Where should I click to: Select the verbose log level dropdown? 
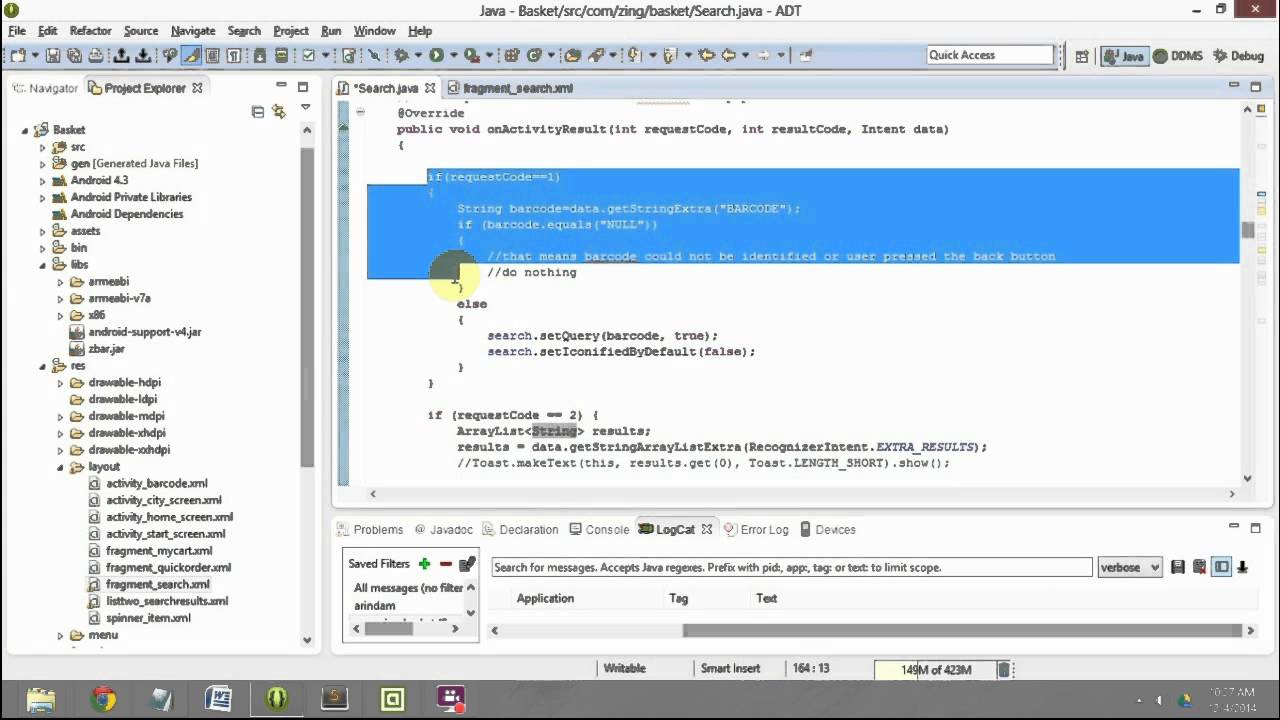[1130, 567]
